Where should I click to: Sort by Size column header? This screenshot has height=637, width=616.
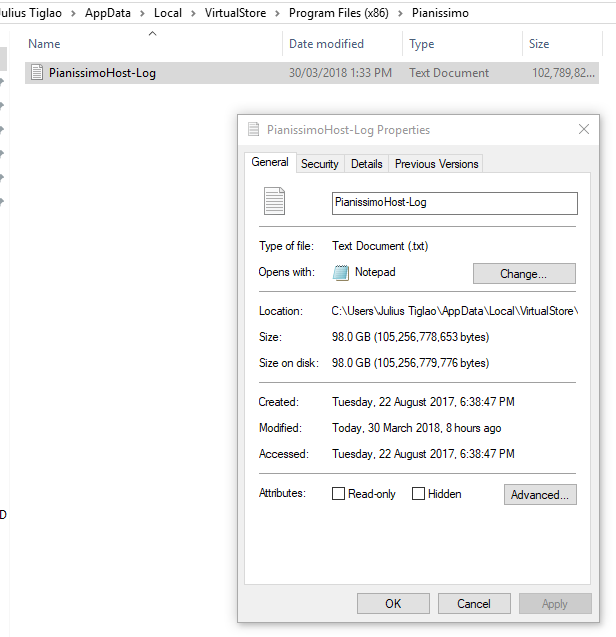tap(539, 44)
